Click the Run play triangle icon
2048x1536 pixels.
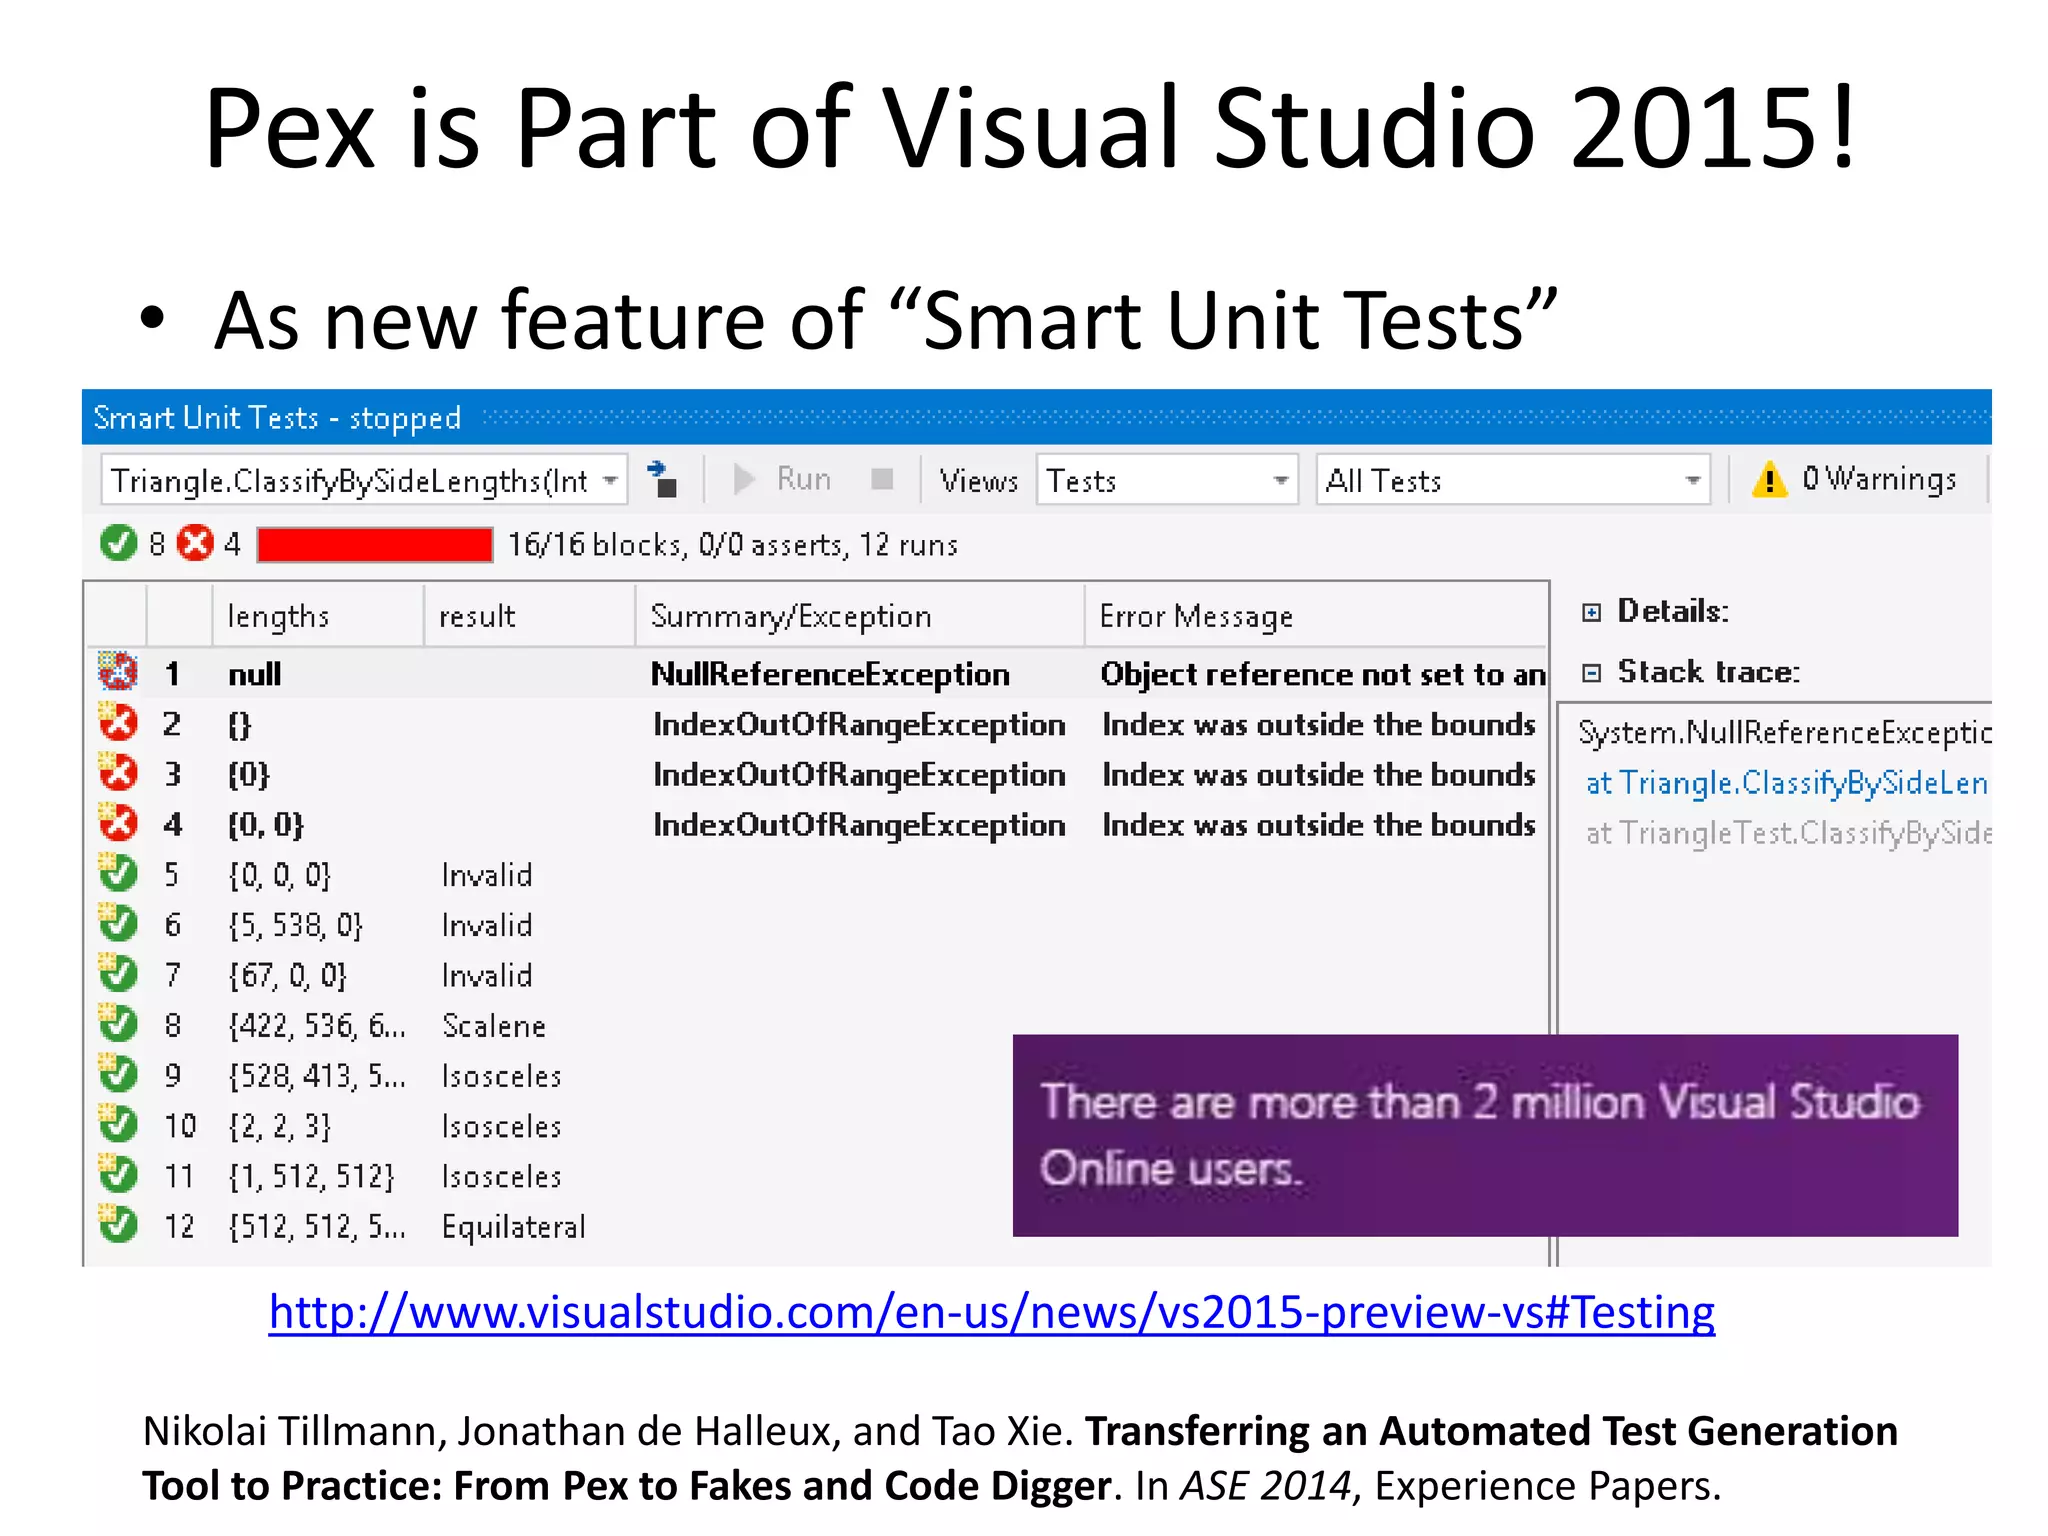click(x=744, y=480)
